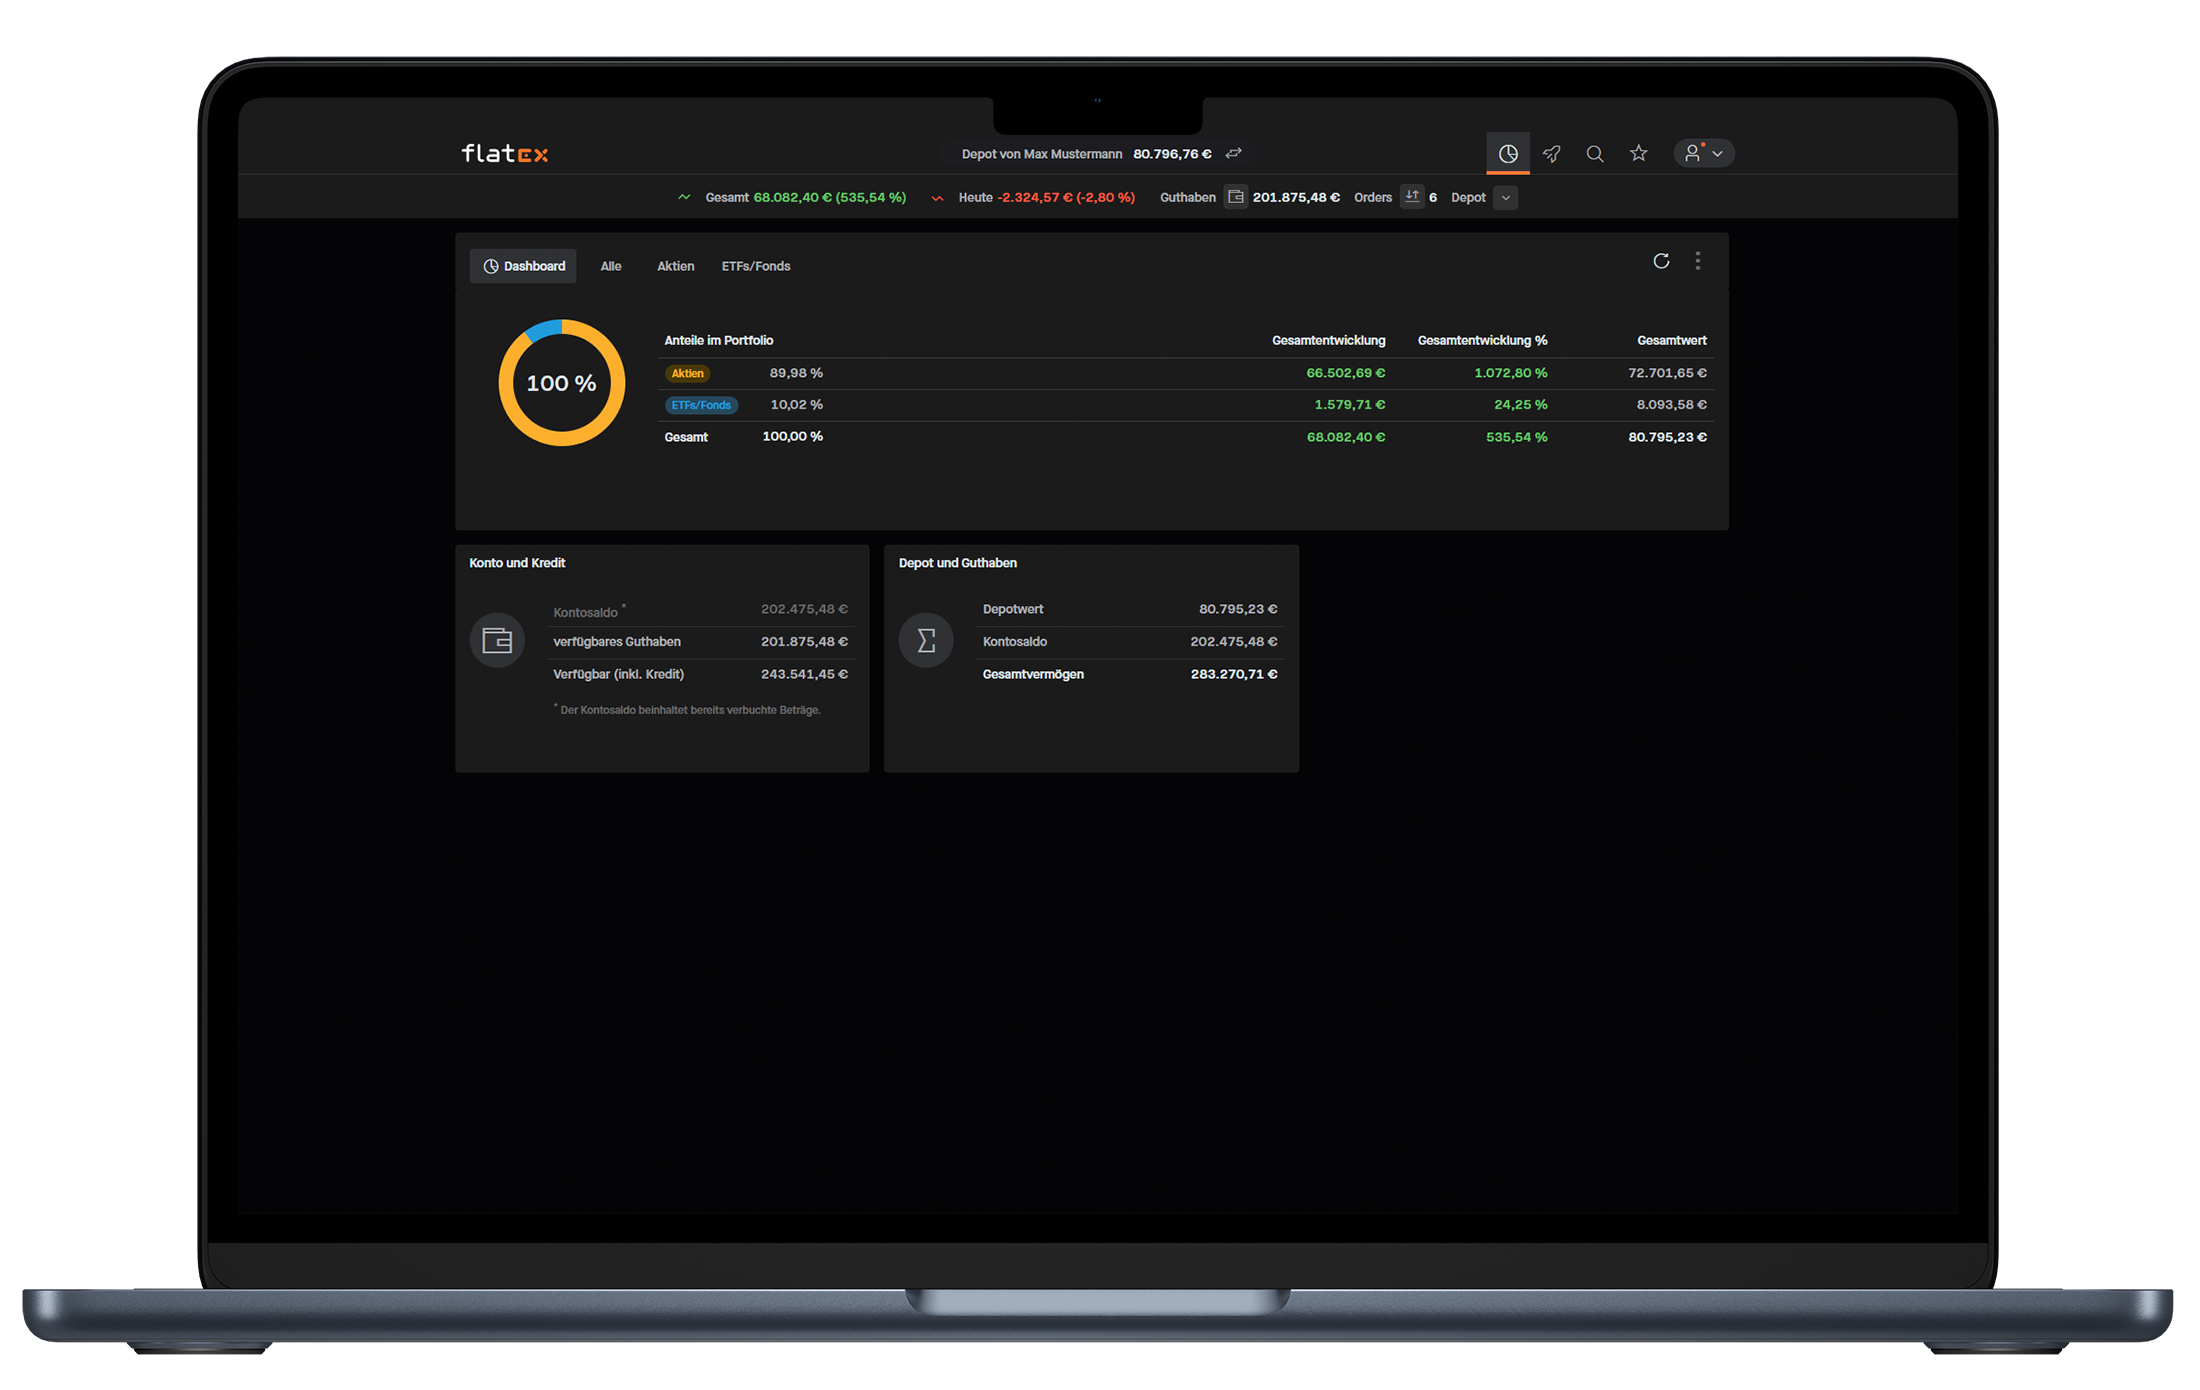Image resolution: width=2200 pixels, height=1390 pixels.
Task: Click the Gesamtentwicklung % column header
Action: click(x=1482, y=340)
